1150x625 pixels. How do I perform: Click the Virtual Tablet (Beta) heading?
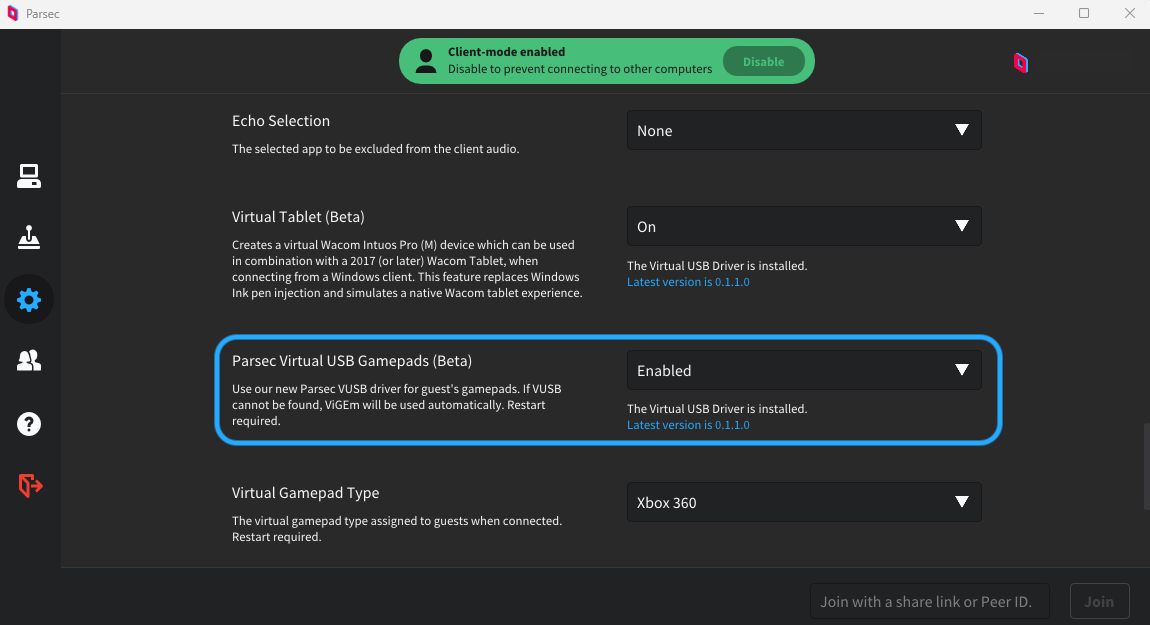point(298,216)
